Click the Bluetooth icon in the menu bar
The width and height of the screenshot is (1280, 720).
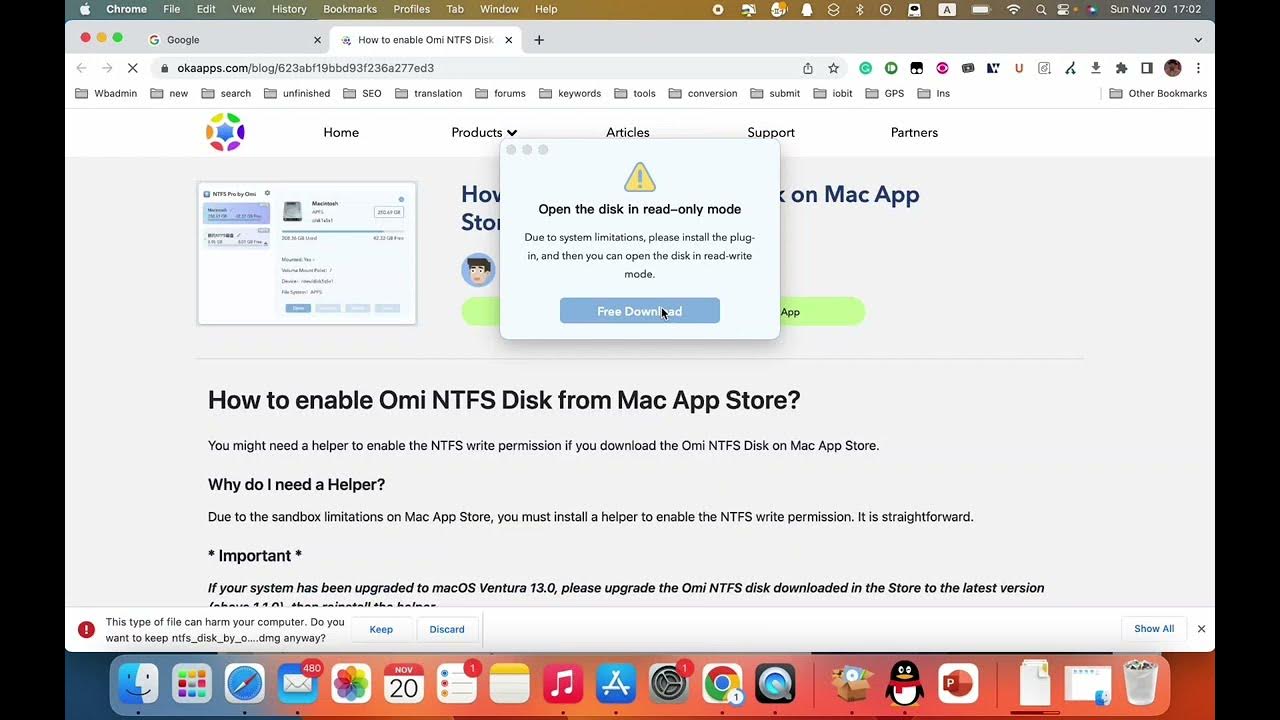860,9
